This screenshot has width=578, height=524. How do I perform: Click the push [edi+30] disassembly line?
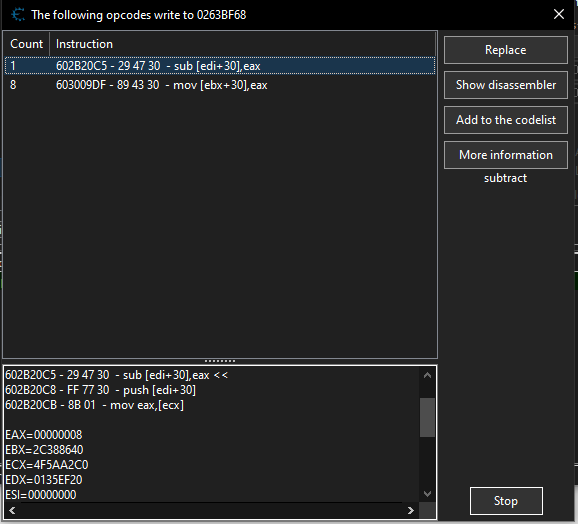point(101,390)
